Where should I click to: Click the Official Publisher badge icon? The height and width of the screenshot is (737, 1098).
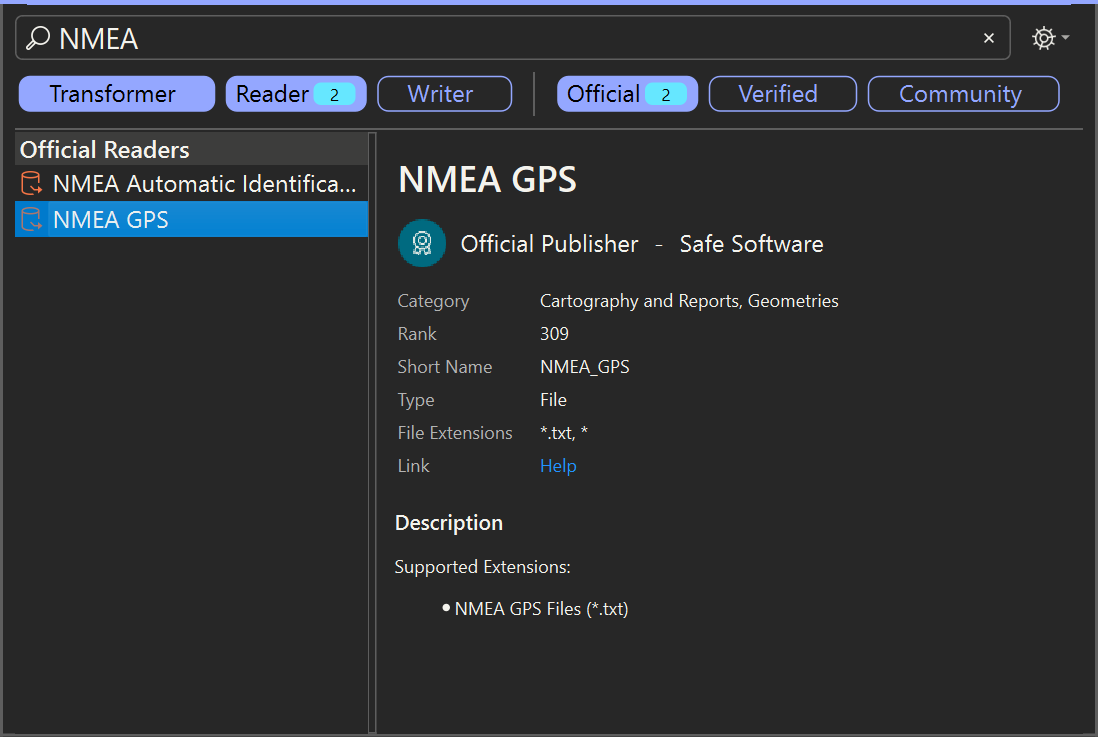tap(422, 243)
